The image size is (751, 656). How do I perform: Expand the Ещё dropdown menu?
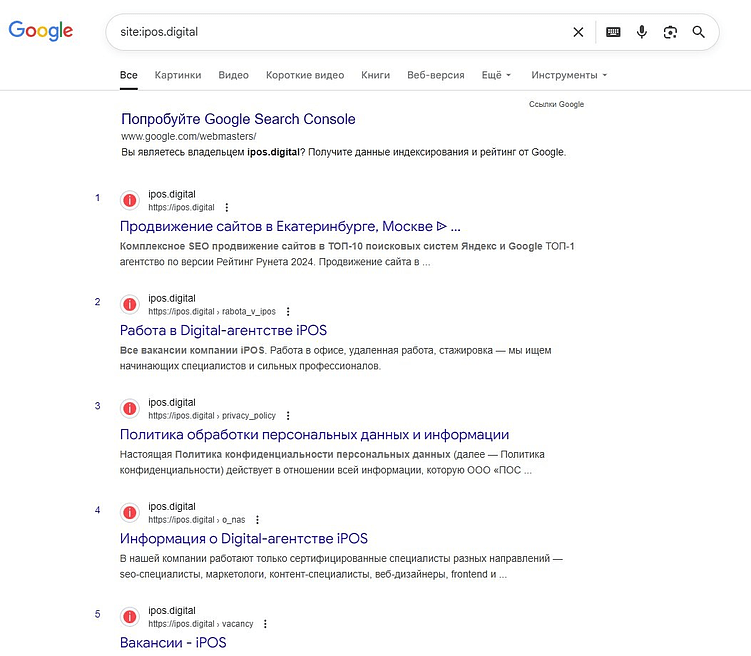click(496, 75)
